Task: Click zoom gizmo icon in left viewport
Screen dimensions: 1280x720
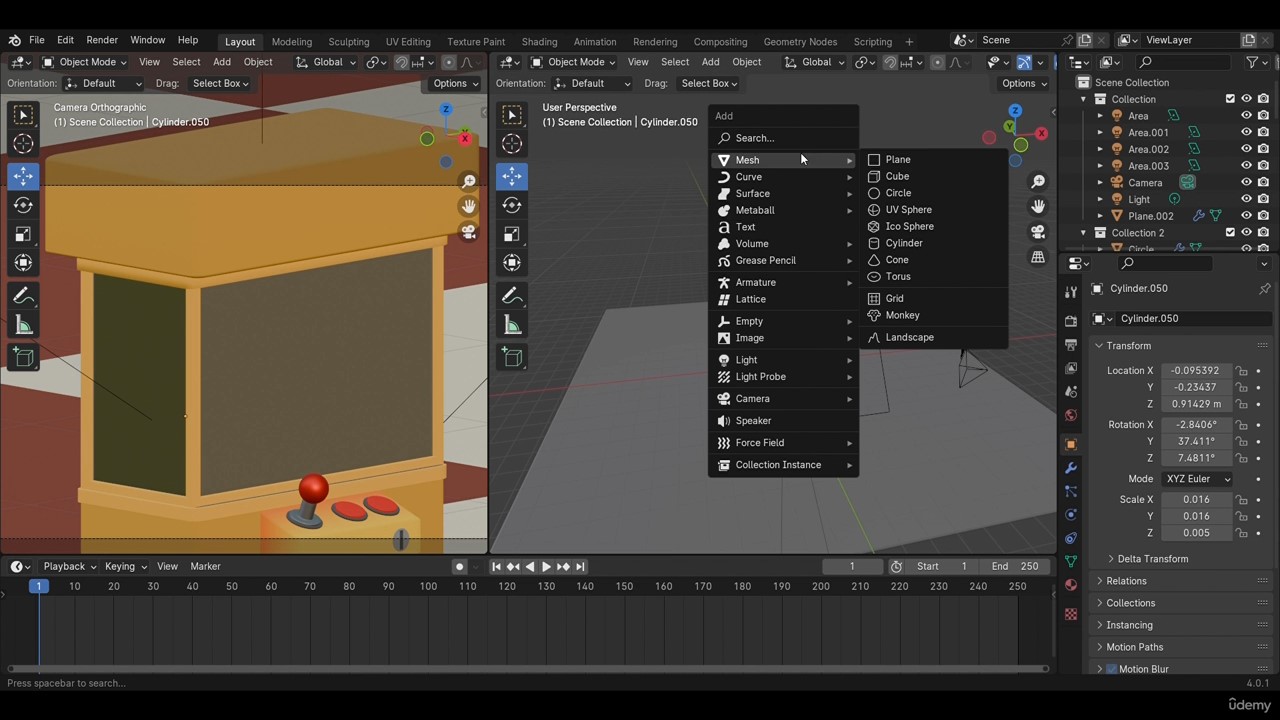Action: click(468, 181)
